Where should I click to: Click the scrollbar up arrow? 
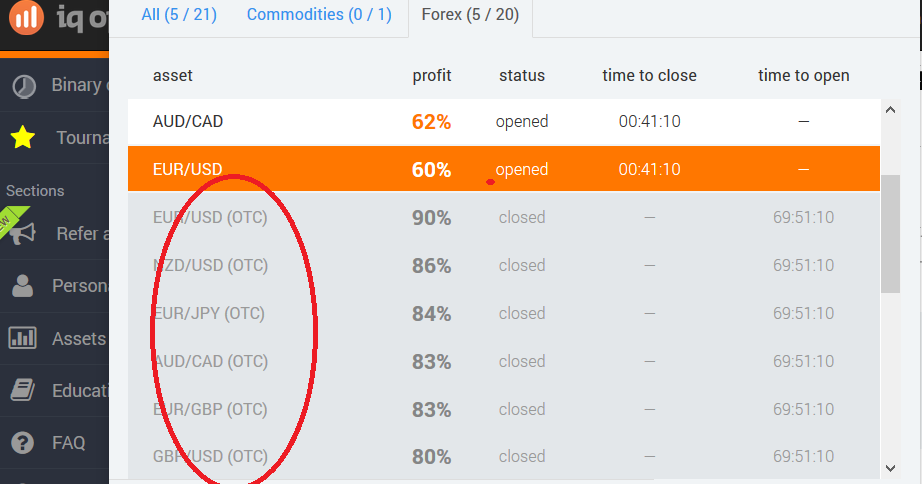pyautogui.click(x=890, y=109)
